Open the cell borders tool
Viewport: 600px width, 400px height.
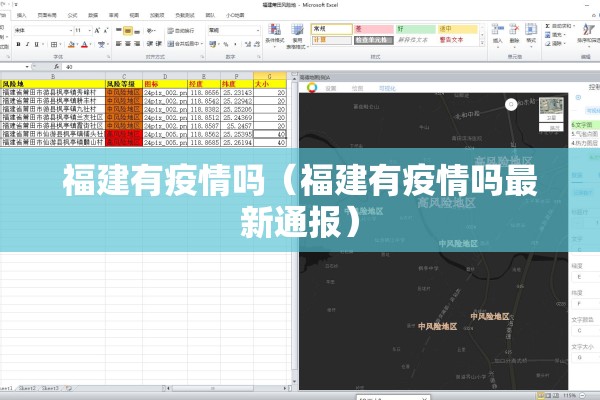(x=54, y=44)
